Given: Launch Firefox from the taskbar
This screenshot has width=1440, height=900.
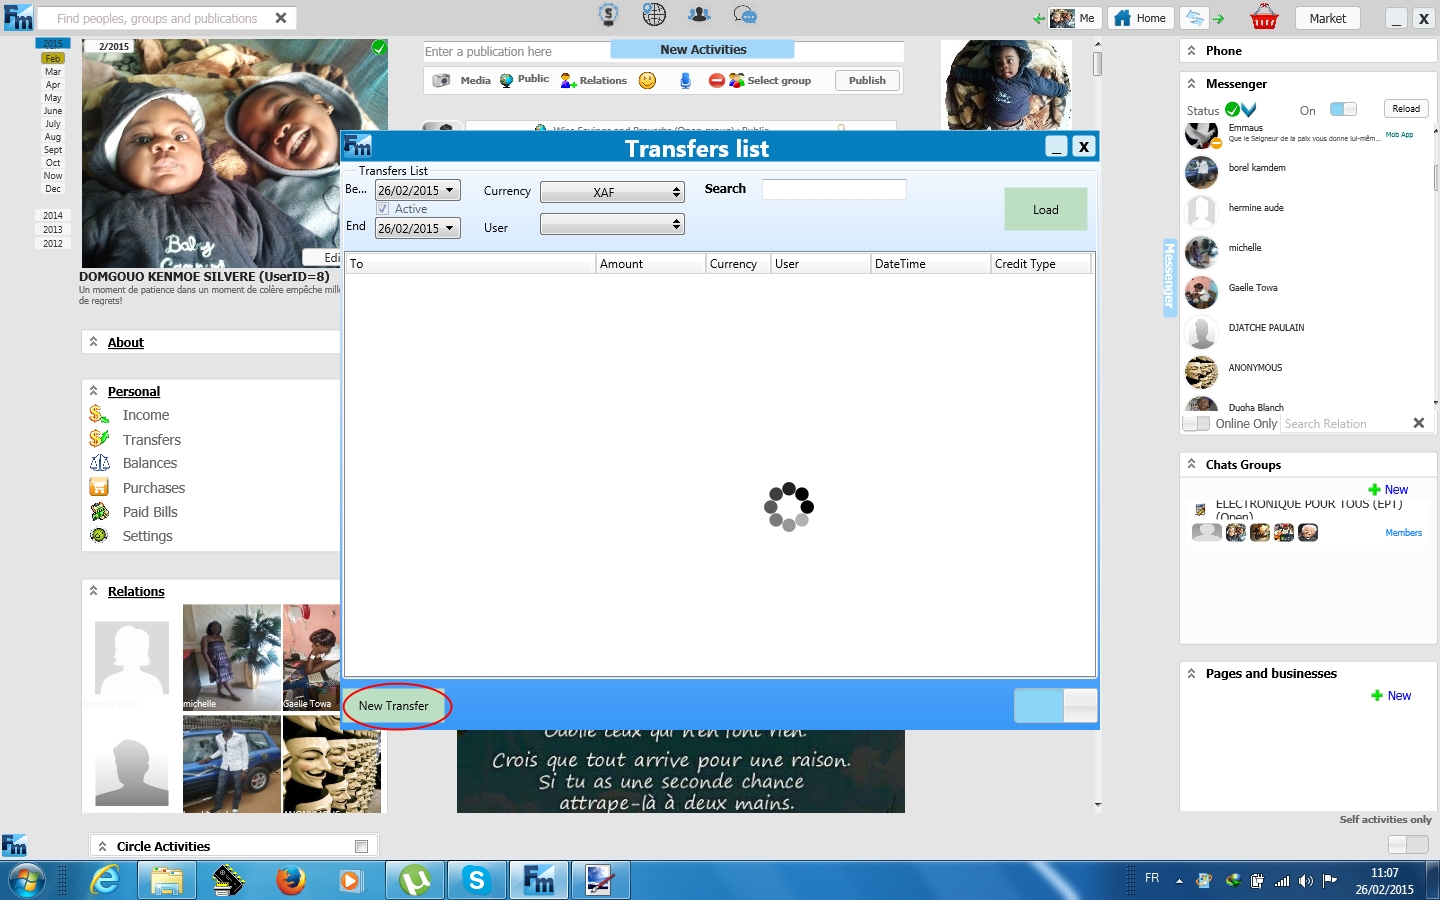Looking at the screenshot, I should 291,880.
